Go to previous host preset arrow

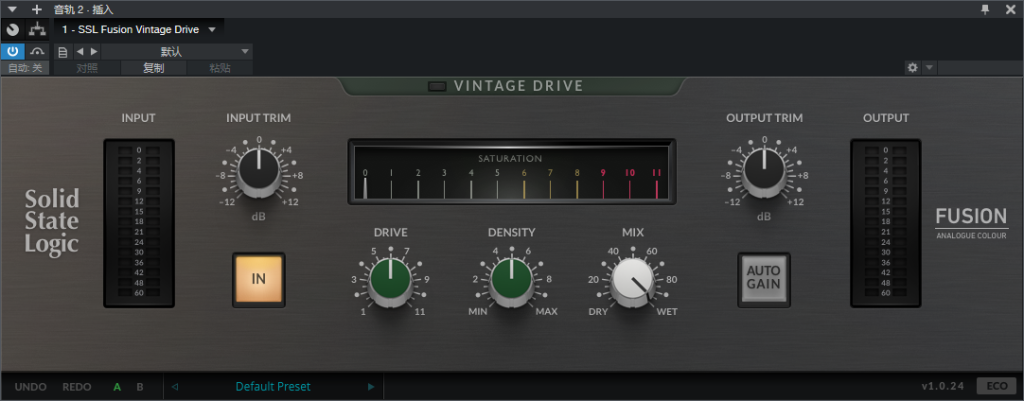80,52
